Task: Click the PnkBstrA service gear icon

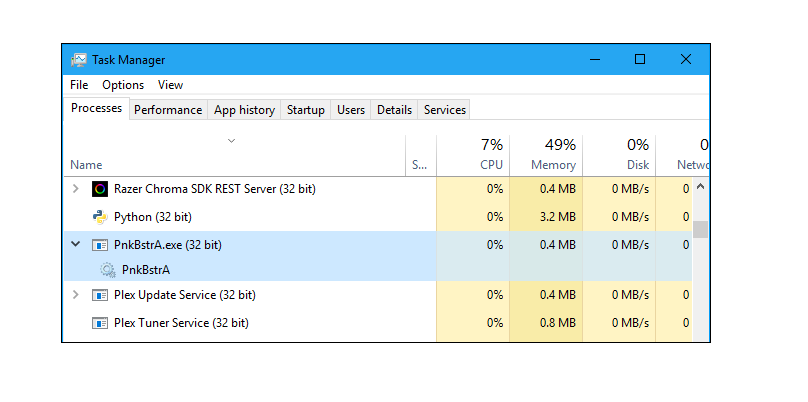Action: (108, 269)
